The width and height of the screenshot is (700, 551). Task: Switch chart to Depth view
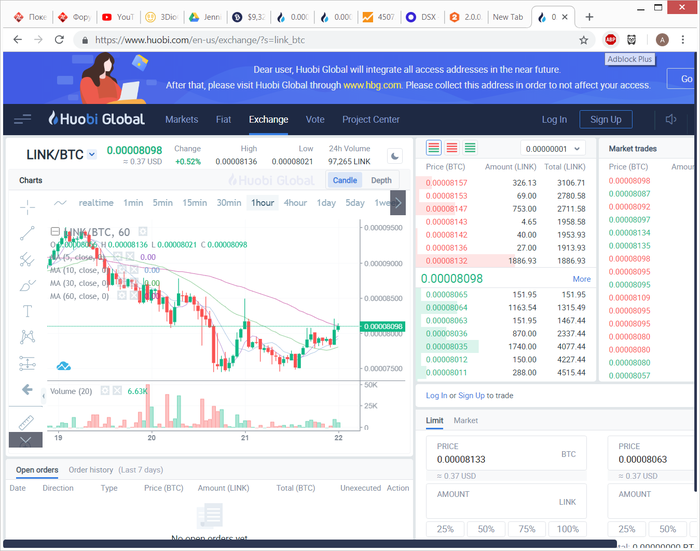381,180
